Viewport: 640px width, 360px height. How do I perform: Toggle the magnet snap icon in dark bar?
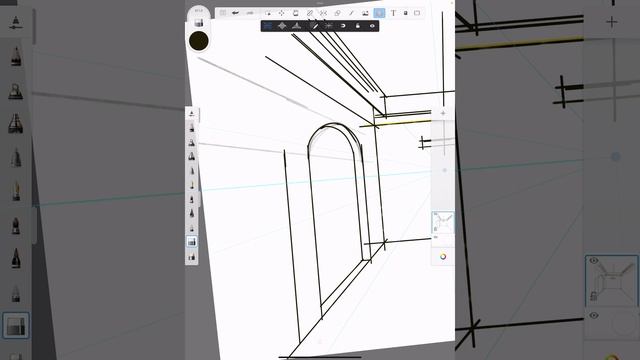(343, 26)
